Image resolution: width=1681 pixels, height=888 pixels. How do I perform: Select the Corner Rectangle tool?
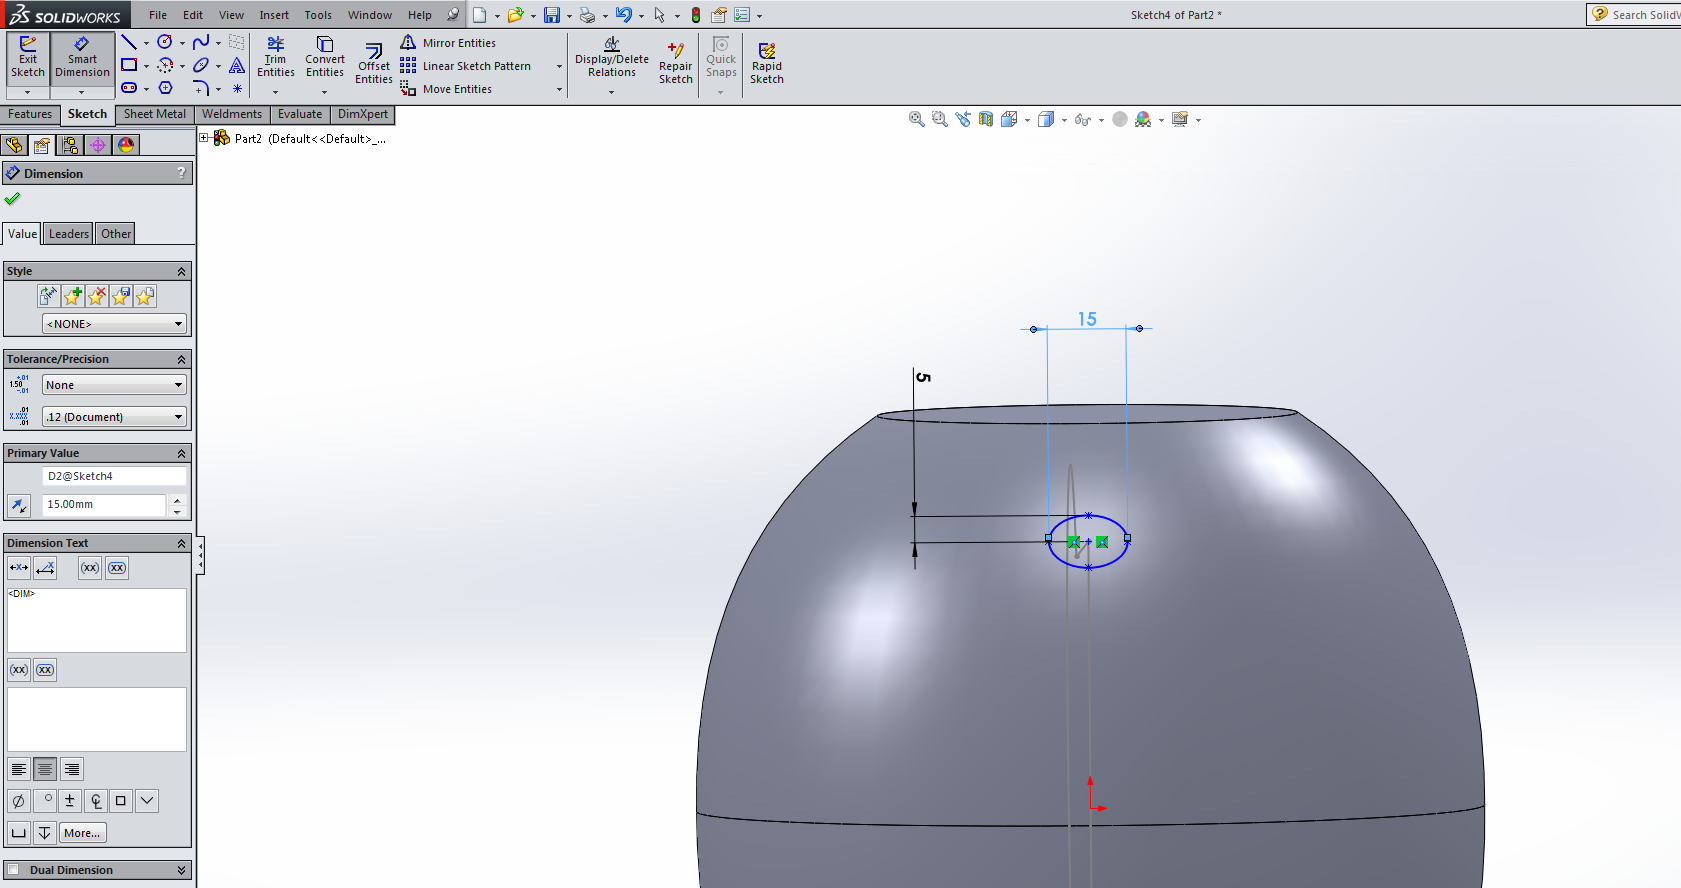click(129, 65)
